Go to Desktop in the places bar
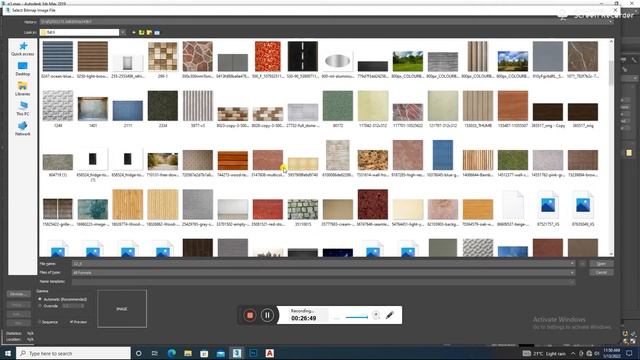This screenshot has height=360, width=640. [x=23, y=69]
